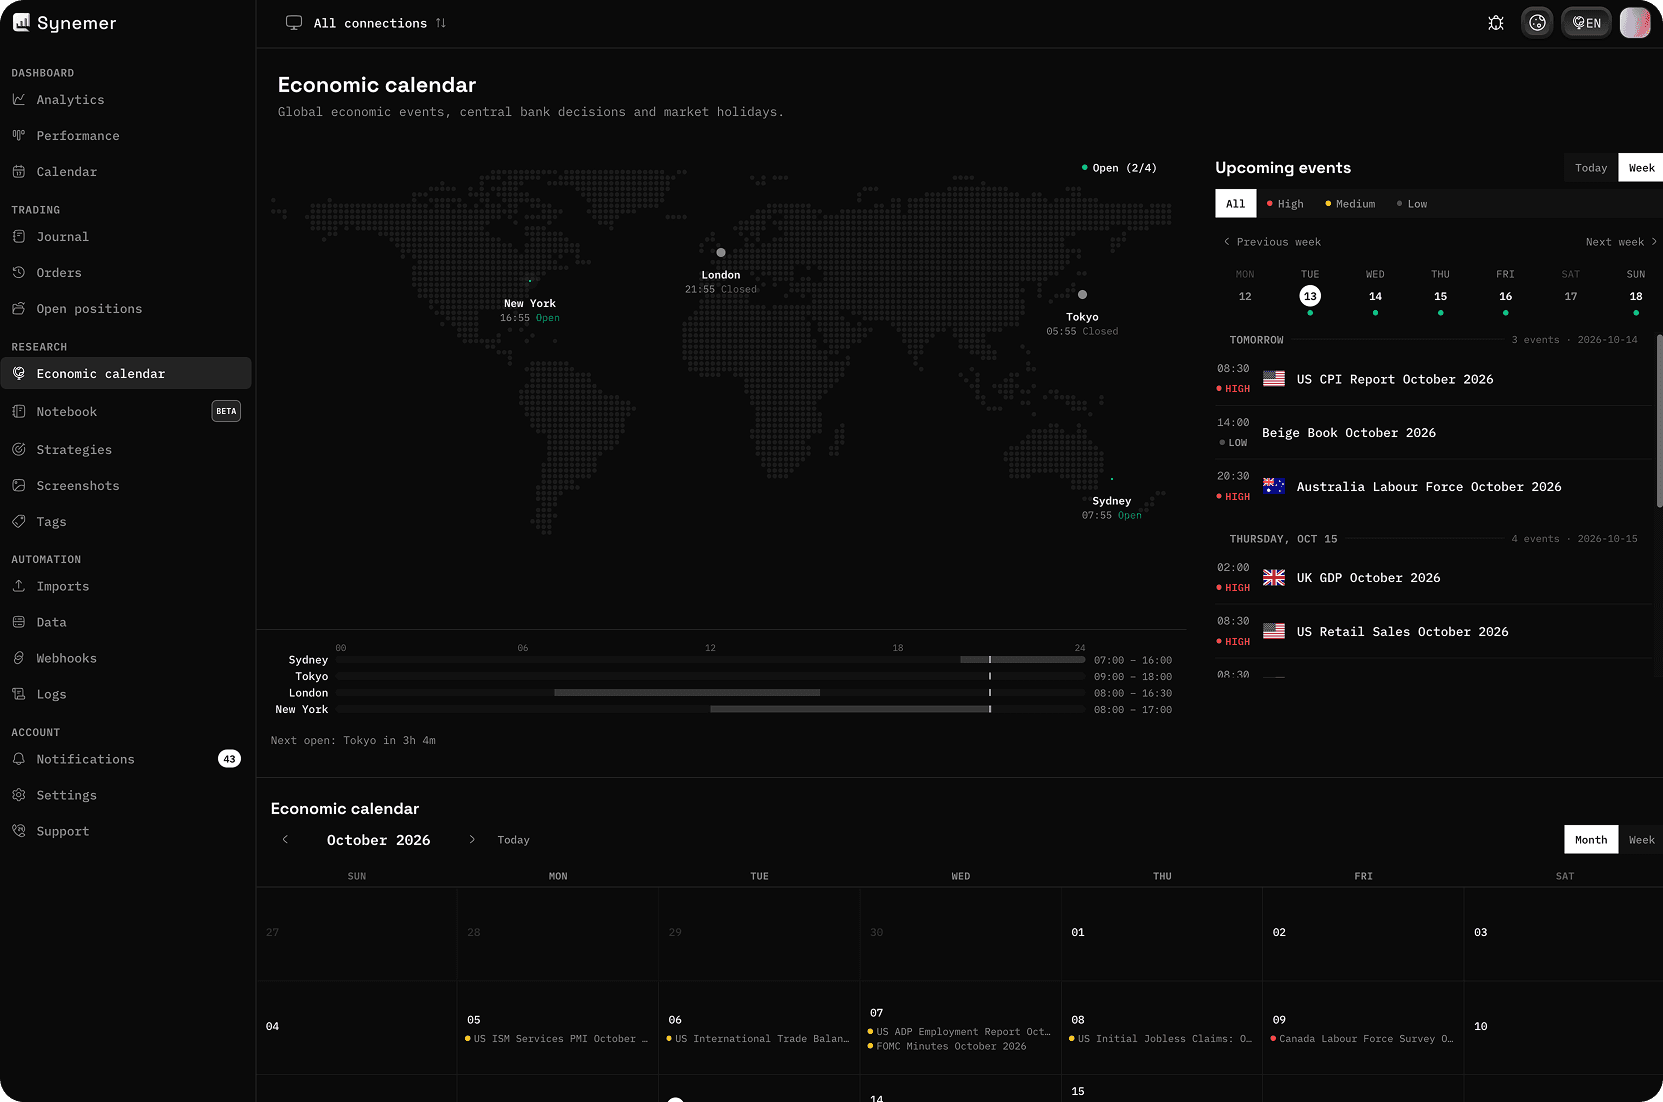Go to Next week
This screenshot has width=1663, height=1102.
1621,242
